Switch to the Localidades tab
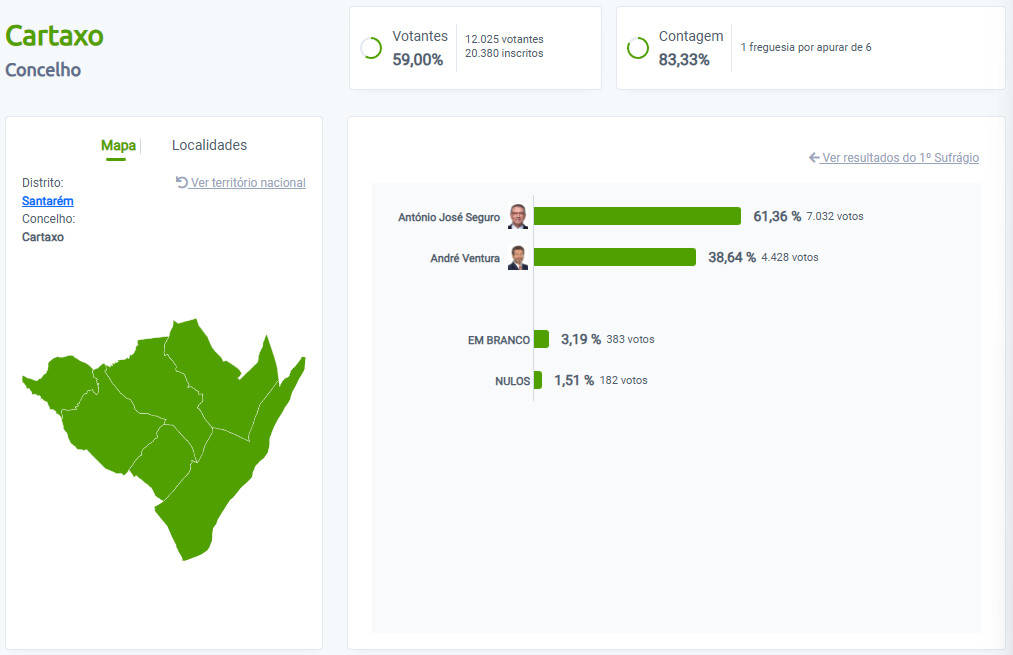 [209, 145]
